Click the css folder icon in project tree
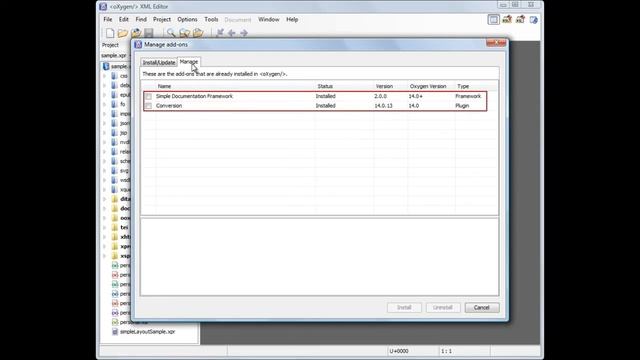 (x=114, y=76)
